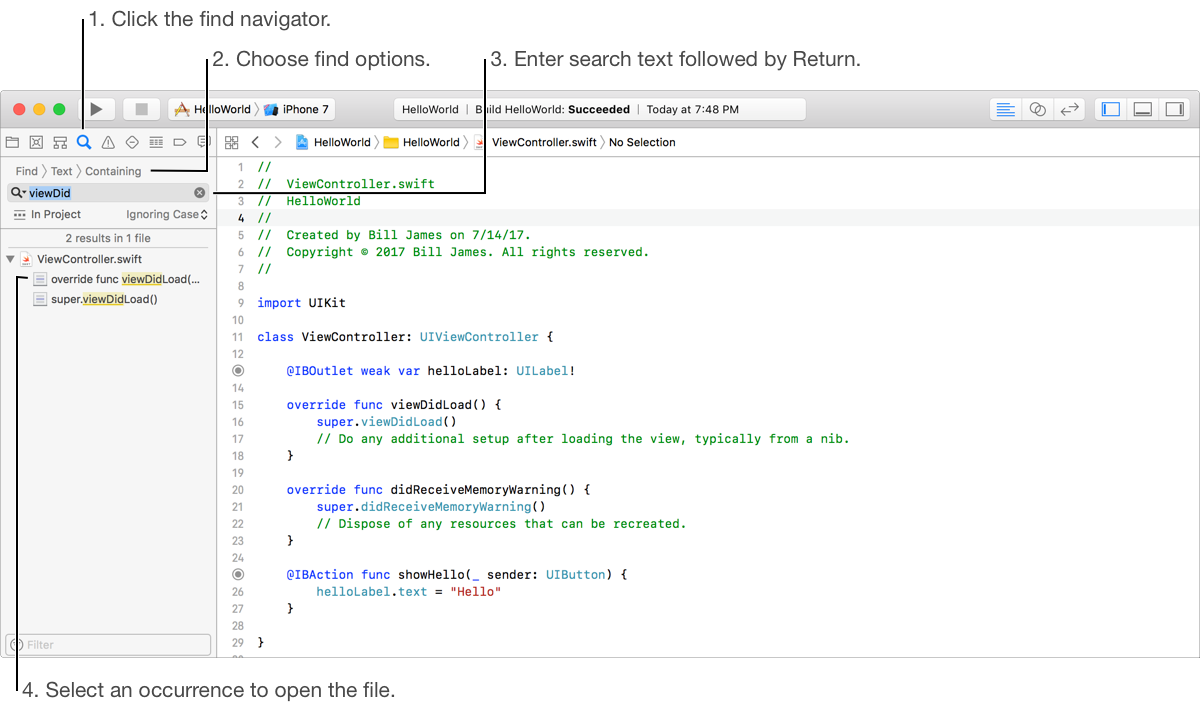Open the project navigator folder icon
The height and width of the screenshot is (708, 1200).
[x=13, y=142]
